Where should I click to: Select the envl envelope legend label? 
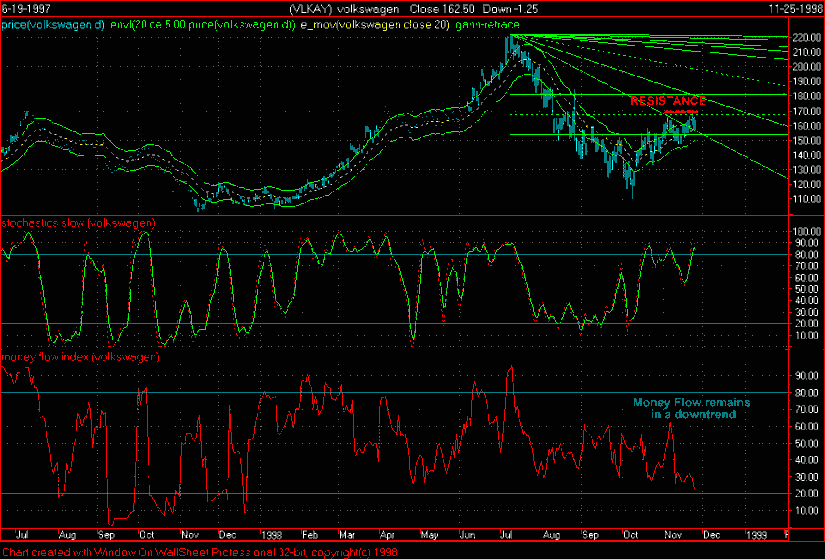[203, 25]
